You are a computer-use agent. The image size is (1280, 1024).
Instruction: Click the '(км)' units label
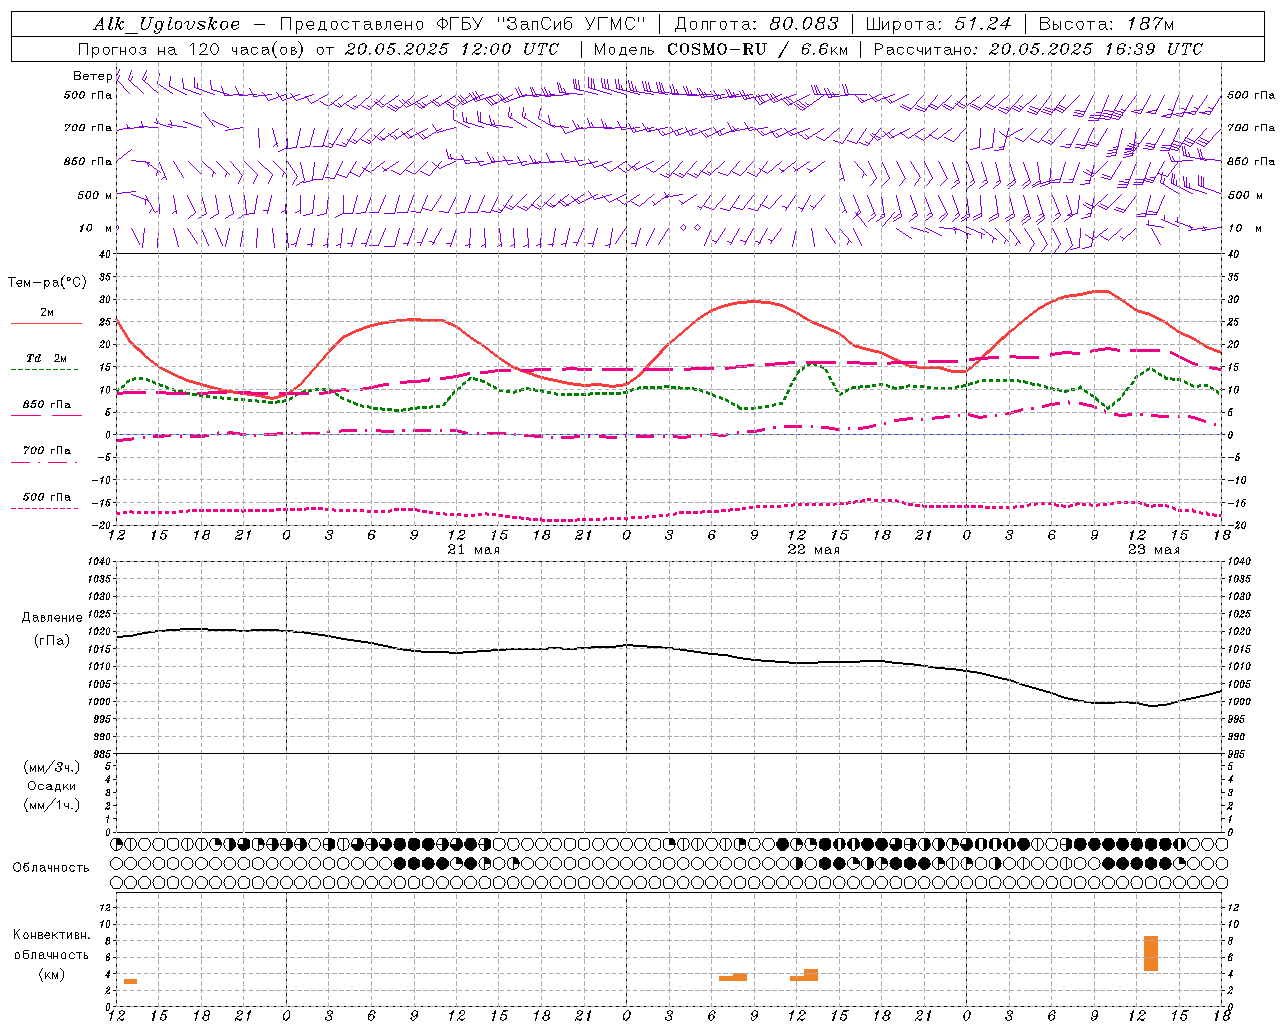pos(51,974)
